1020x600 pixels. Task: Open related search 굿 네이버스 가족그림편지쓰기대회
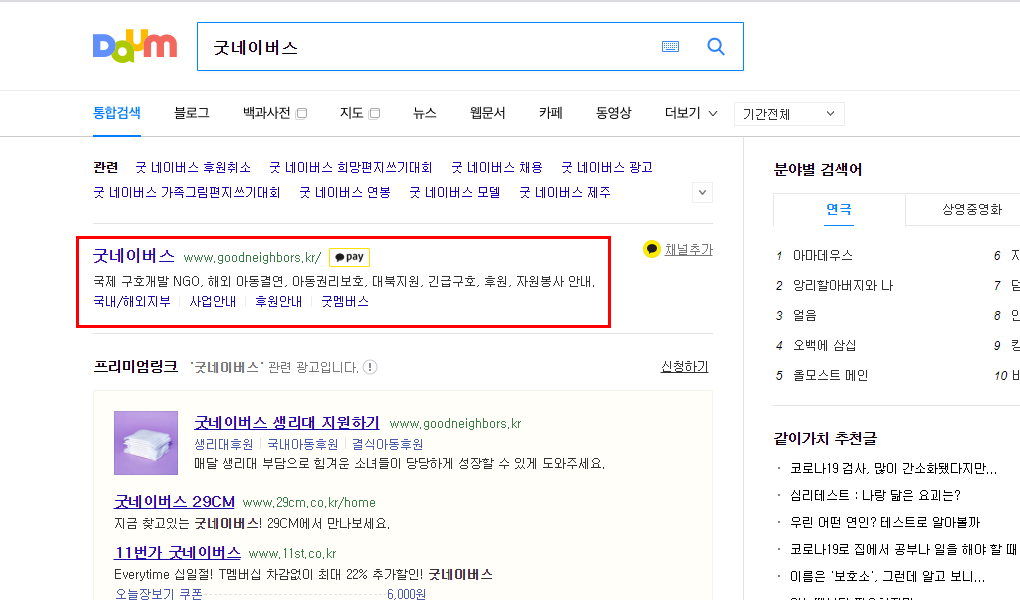[x=187, y=193]
